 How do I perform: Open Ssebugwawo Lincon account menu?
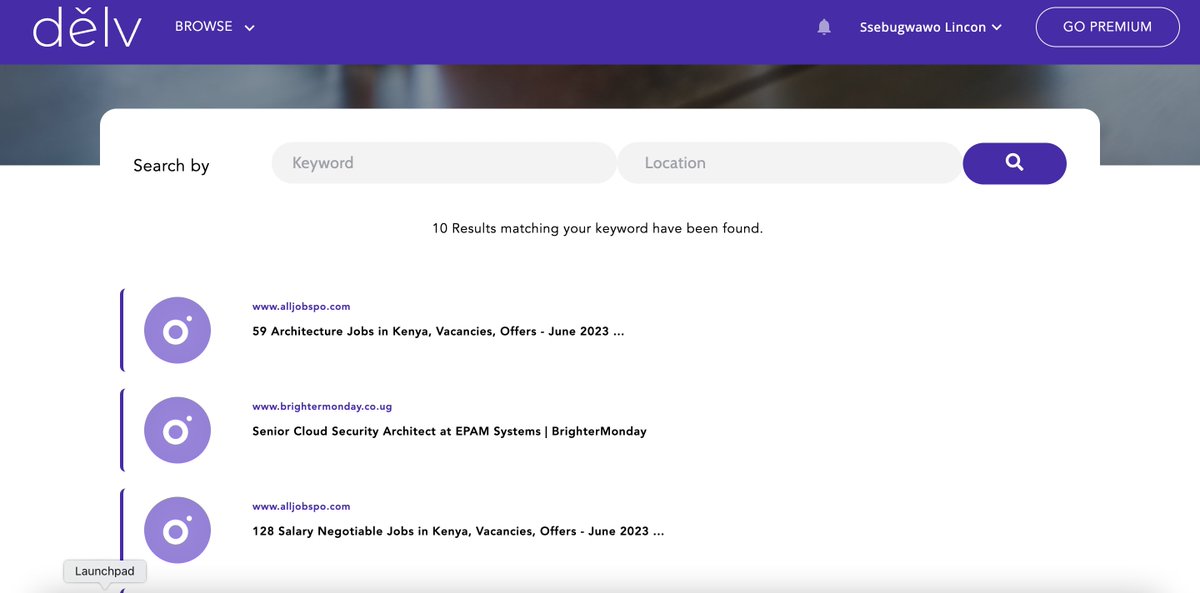pyautogui.click(x=930, y=27)
